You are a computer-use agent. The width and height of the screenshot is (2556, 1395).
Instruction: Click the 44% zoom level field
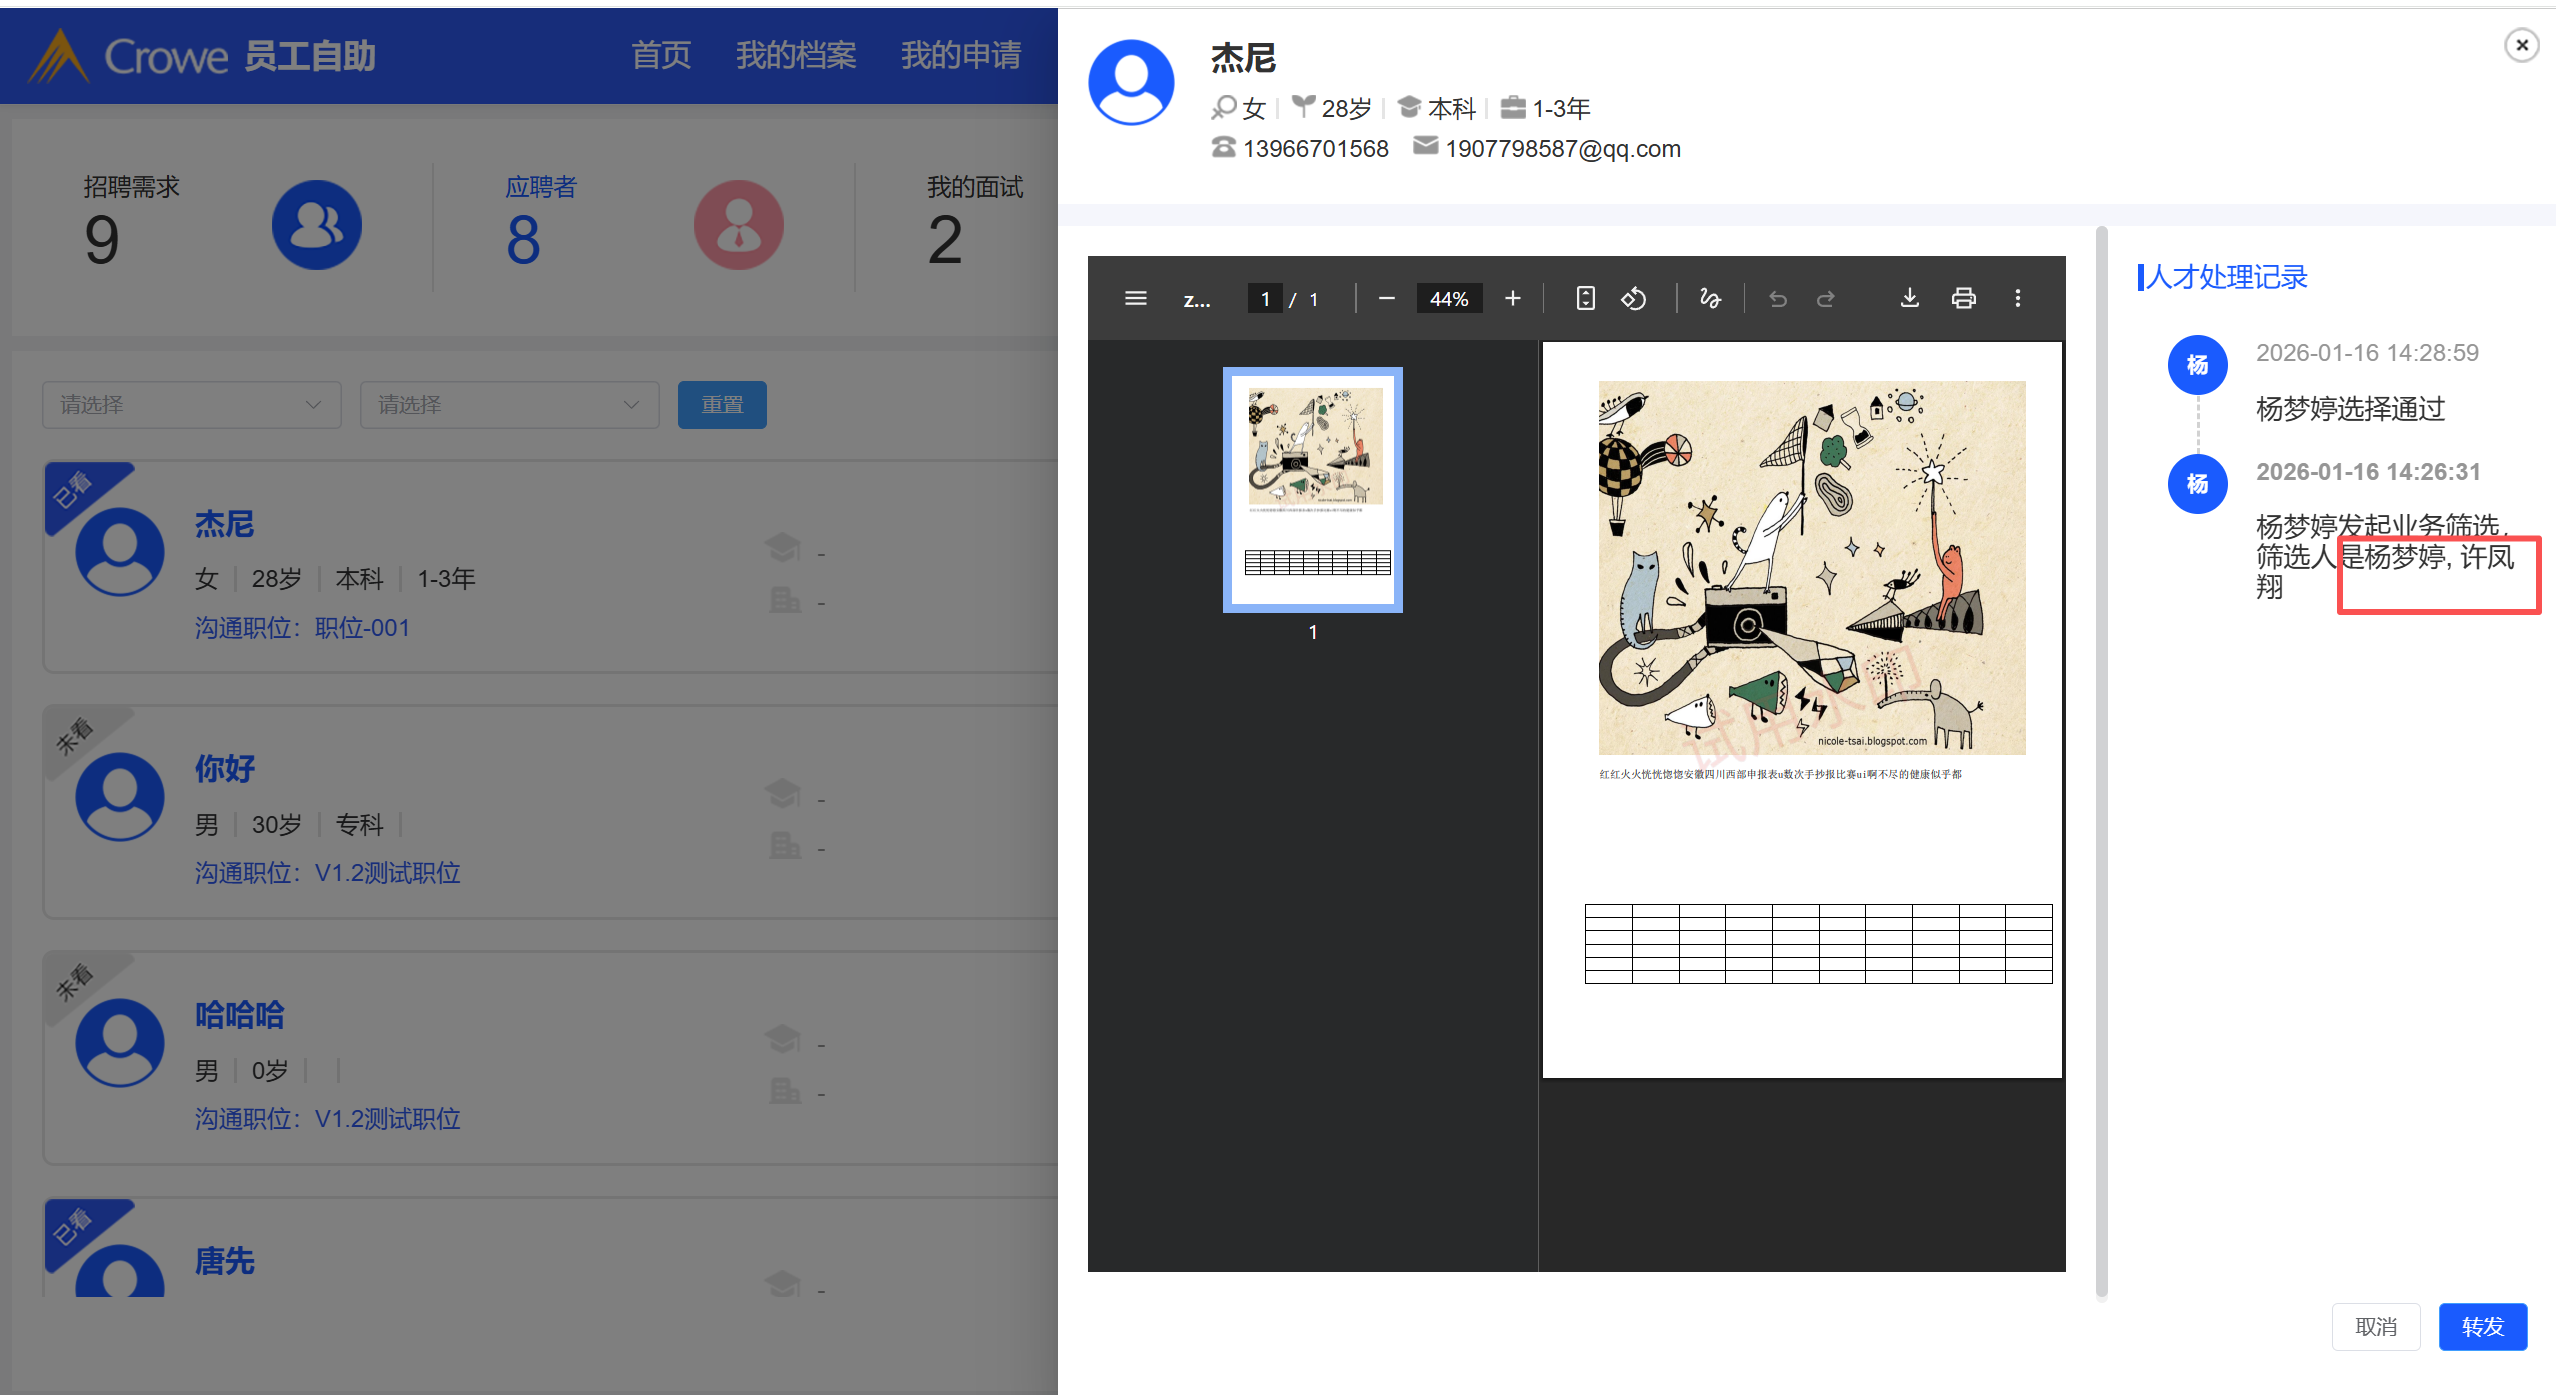pos(1448,298)
